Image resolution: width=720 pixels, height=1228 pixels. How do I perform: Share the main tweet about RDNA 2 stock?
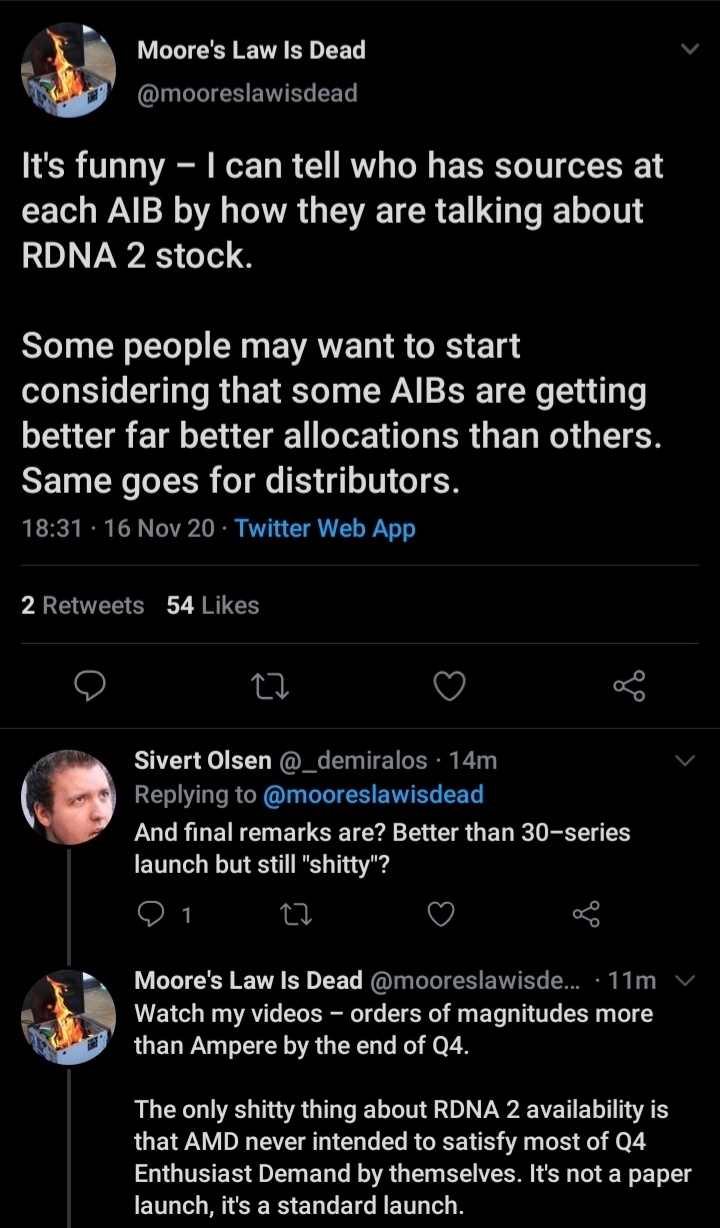point(629,686)
